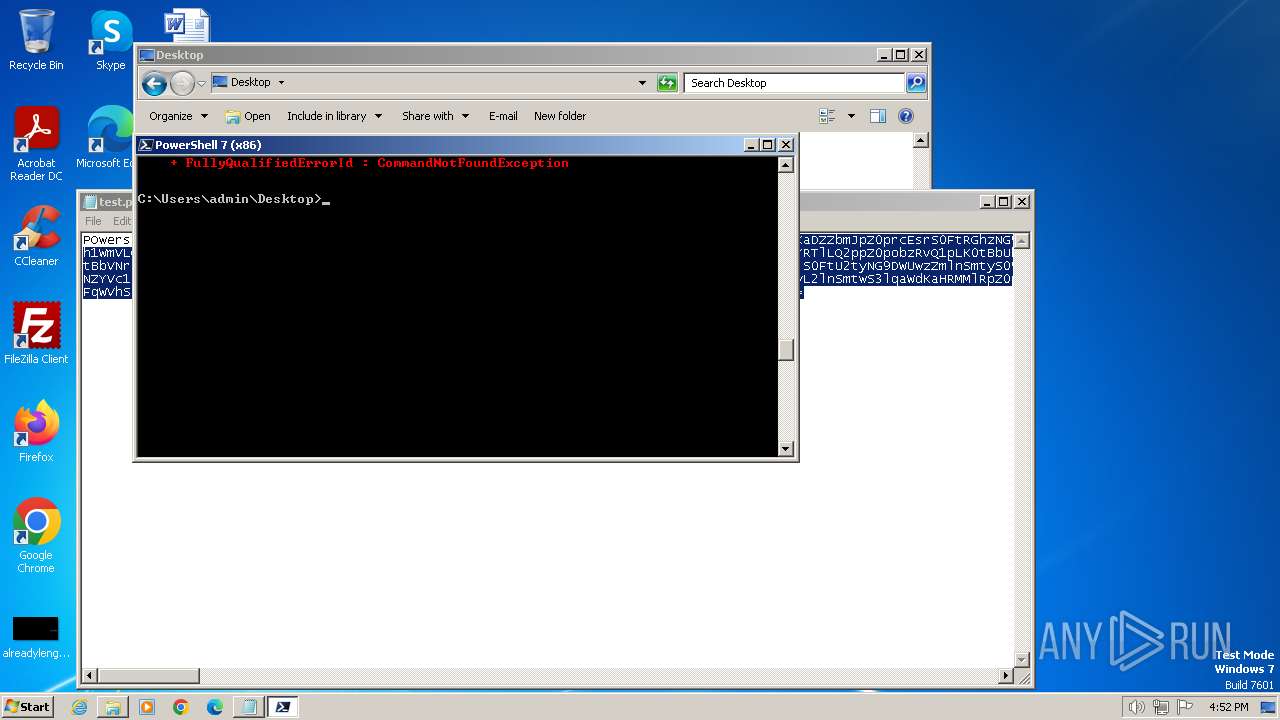Click the highlighted line ending in S0FtRGhzNG in Notepad
The height and width of the screenshot is (720, 1280).
pos(906,240)
